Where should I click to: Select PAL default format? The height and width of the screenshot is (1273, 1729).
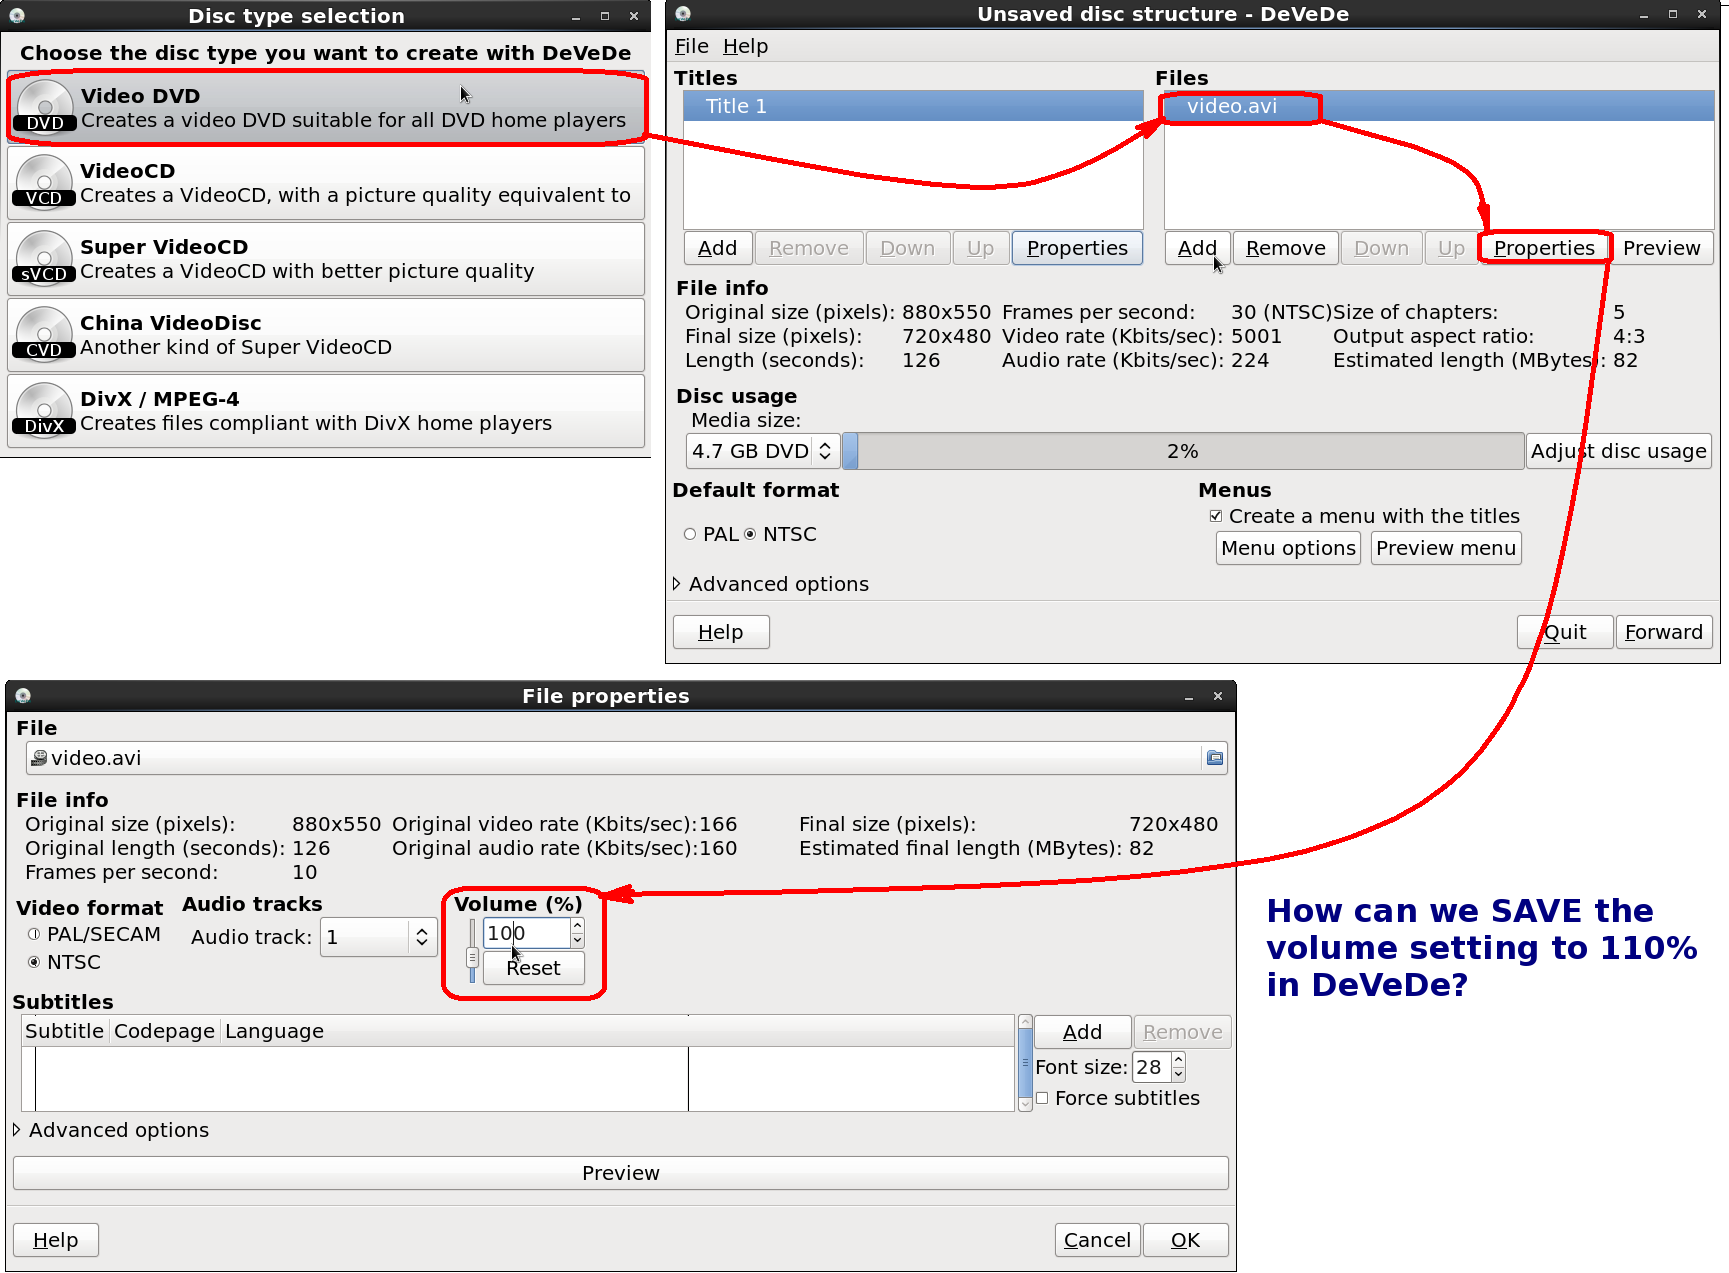pos(690,534)
